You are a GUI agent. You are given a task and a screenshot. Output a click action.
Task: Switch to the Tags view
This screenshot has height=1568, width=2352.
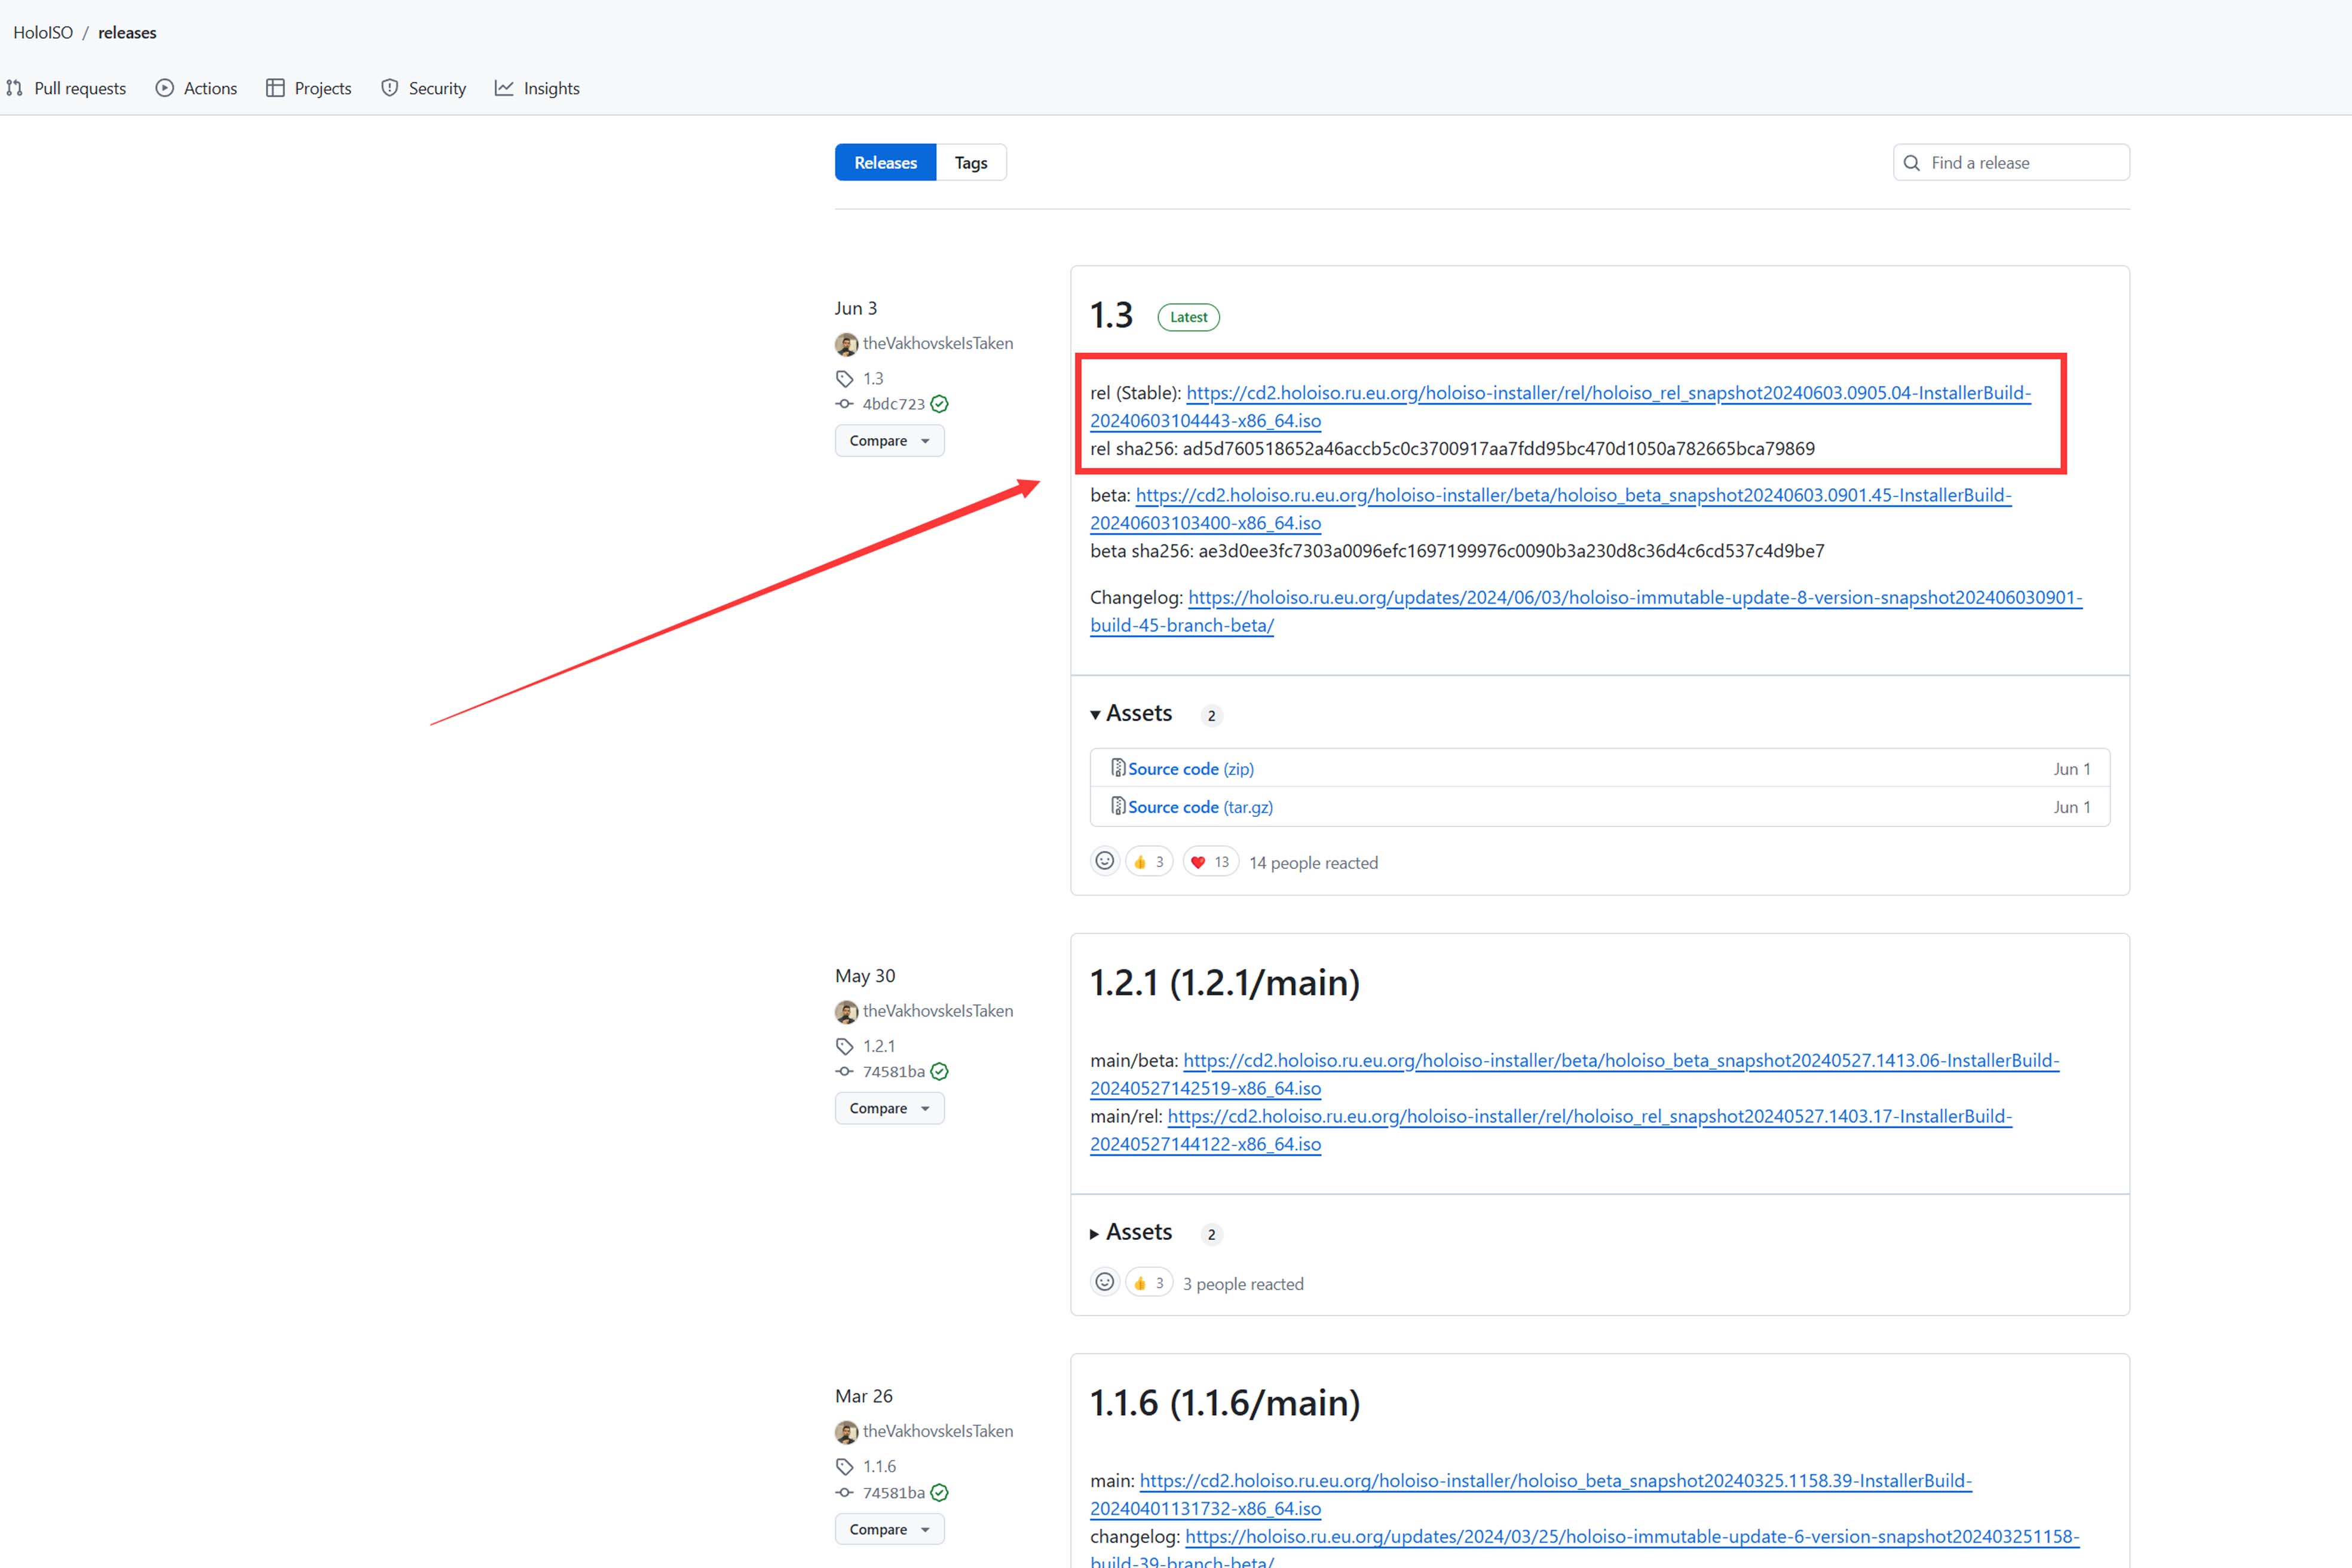[970, 162]
